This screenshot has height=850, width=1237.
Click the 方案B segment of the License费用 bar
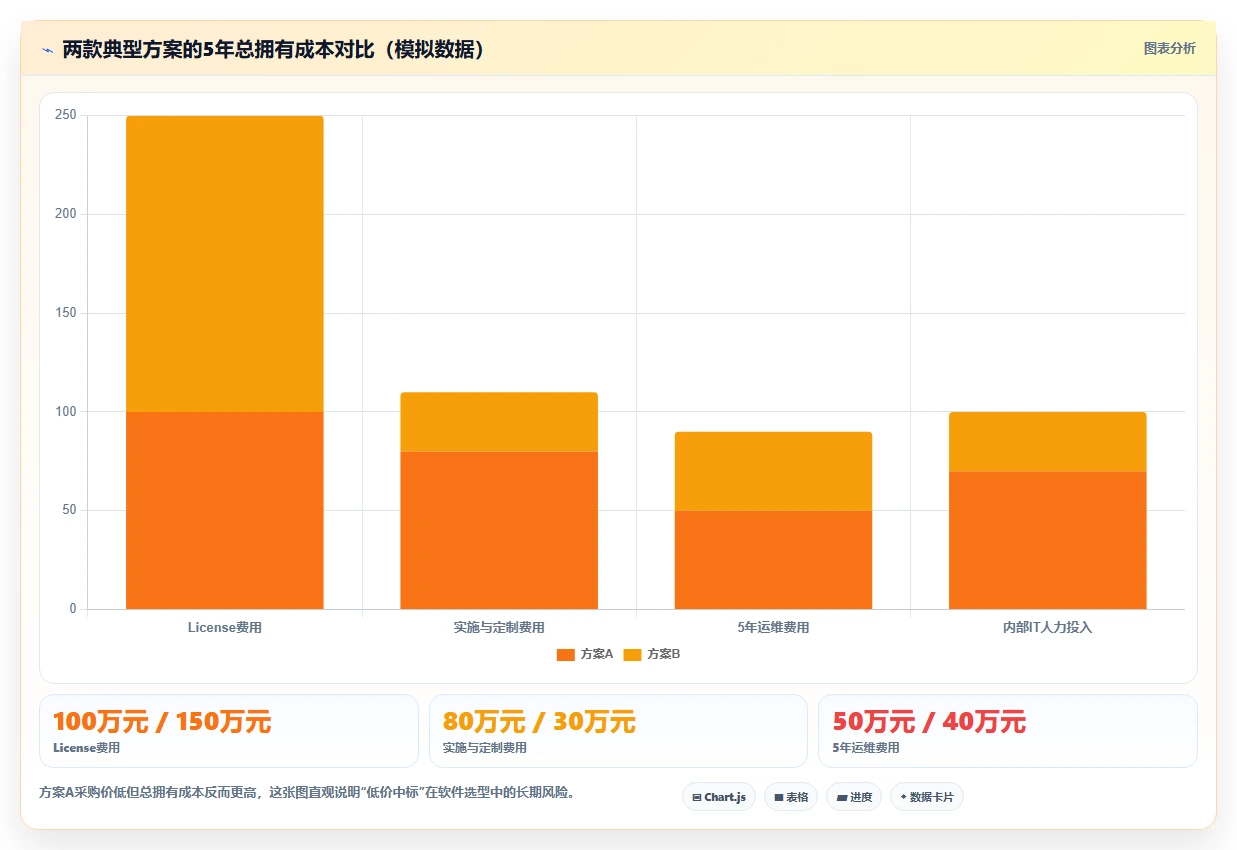tap(225, 264)
